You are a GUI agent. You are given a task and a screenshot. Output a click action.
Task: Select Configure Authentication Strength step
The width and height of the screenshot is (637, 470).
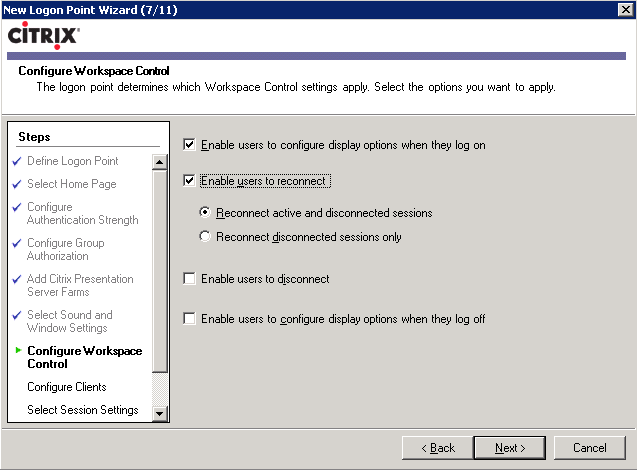(83, 213)
